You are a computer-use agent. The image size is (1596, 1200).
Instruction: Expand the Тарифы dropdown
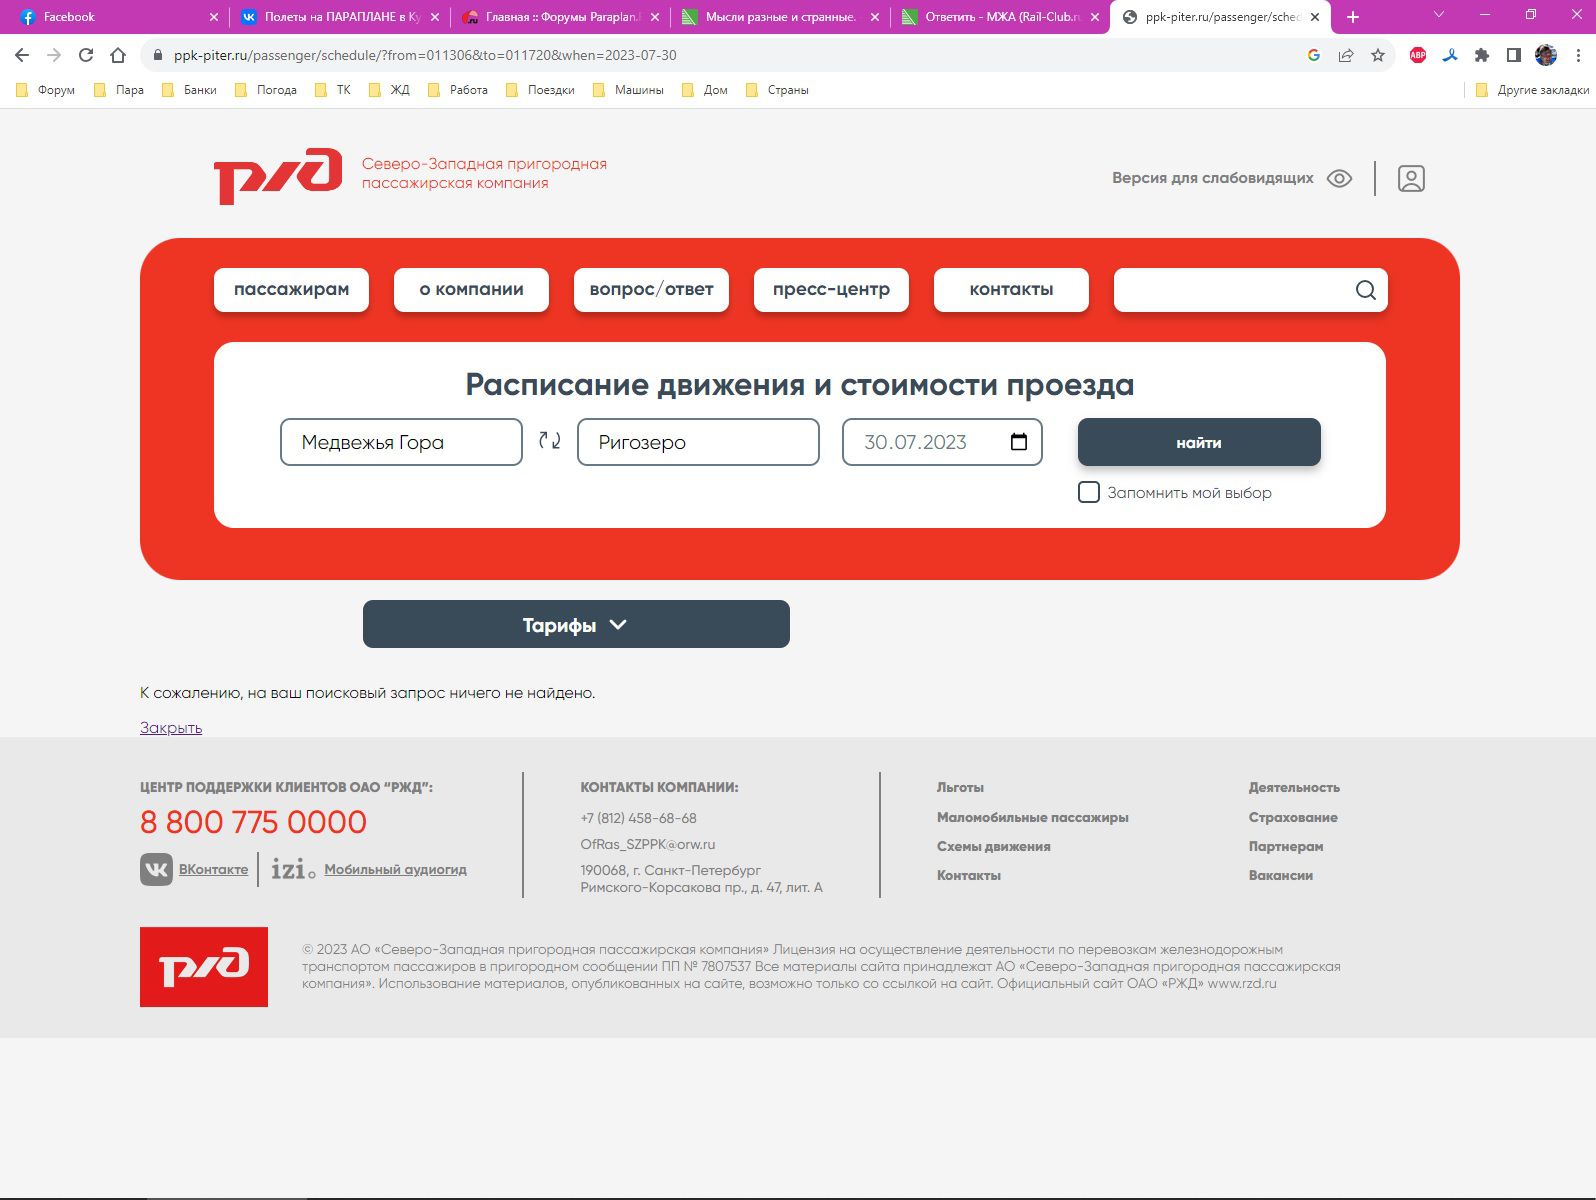click(x=576, y=624)
